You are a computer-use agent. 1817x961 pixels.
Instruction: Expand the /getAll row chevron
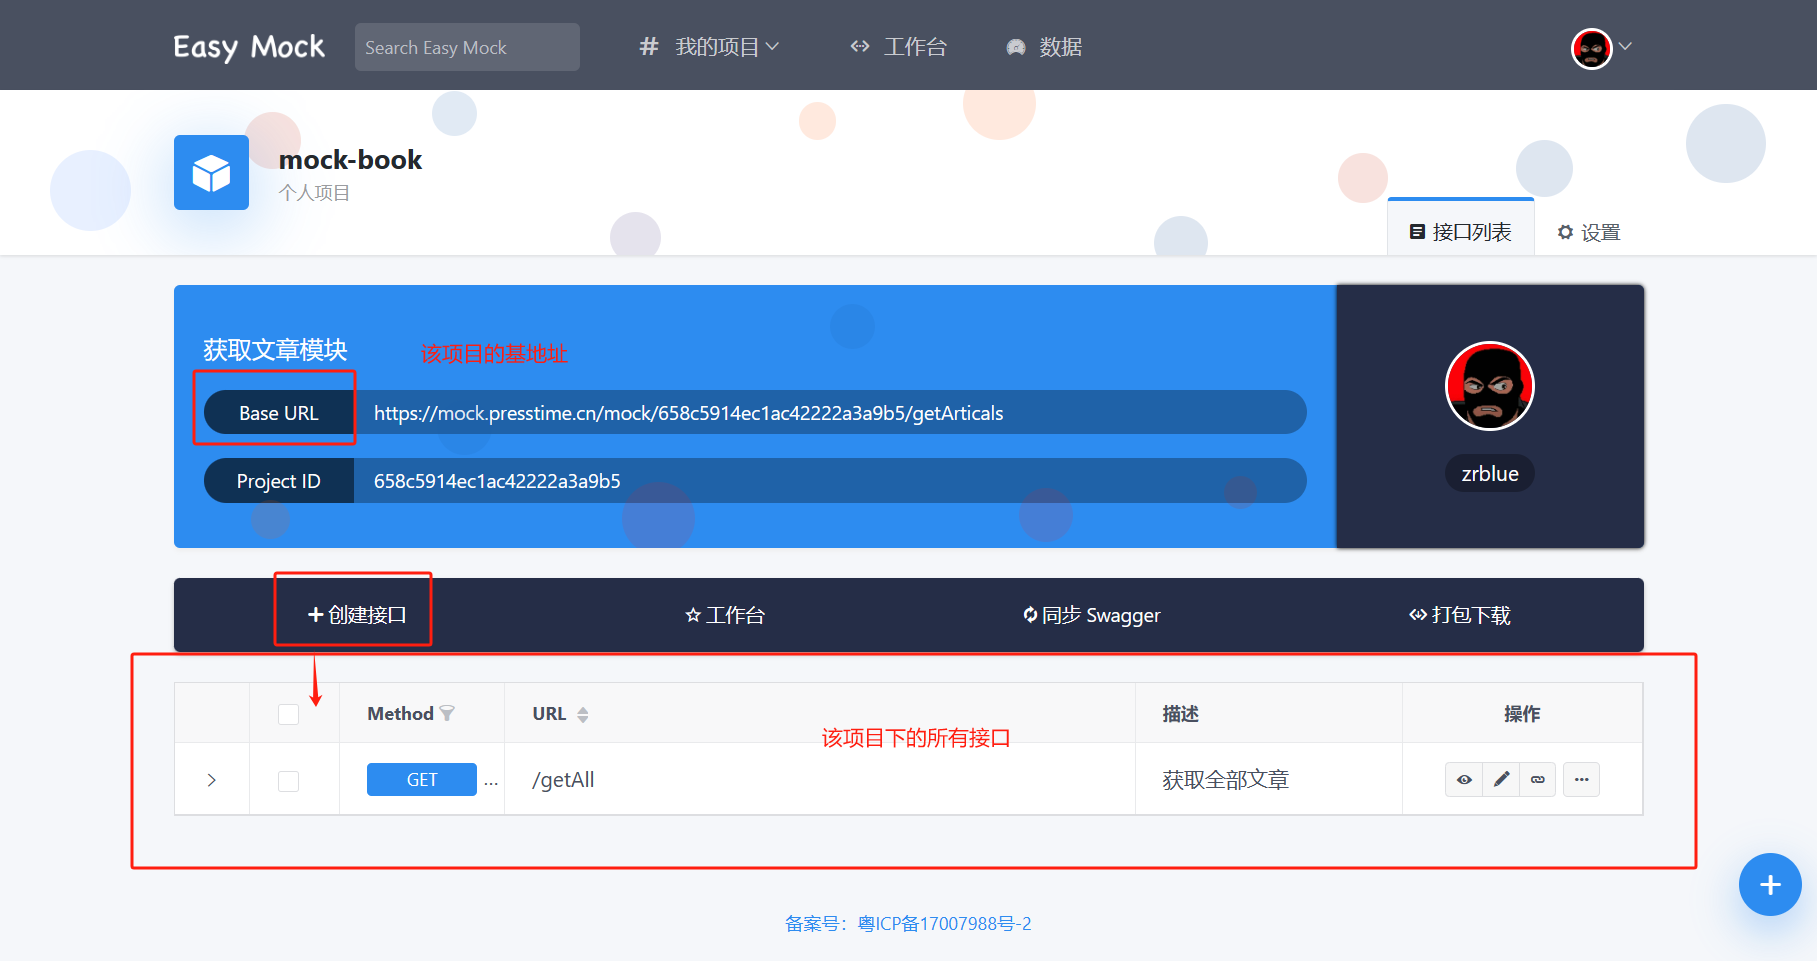211,779
